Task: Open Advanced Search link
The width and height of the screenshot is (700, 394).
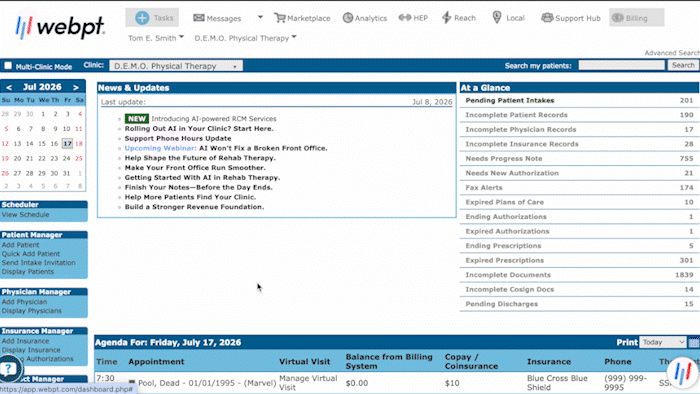Action: (672, 53)
